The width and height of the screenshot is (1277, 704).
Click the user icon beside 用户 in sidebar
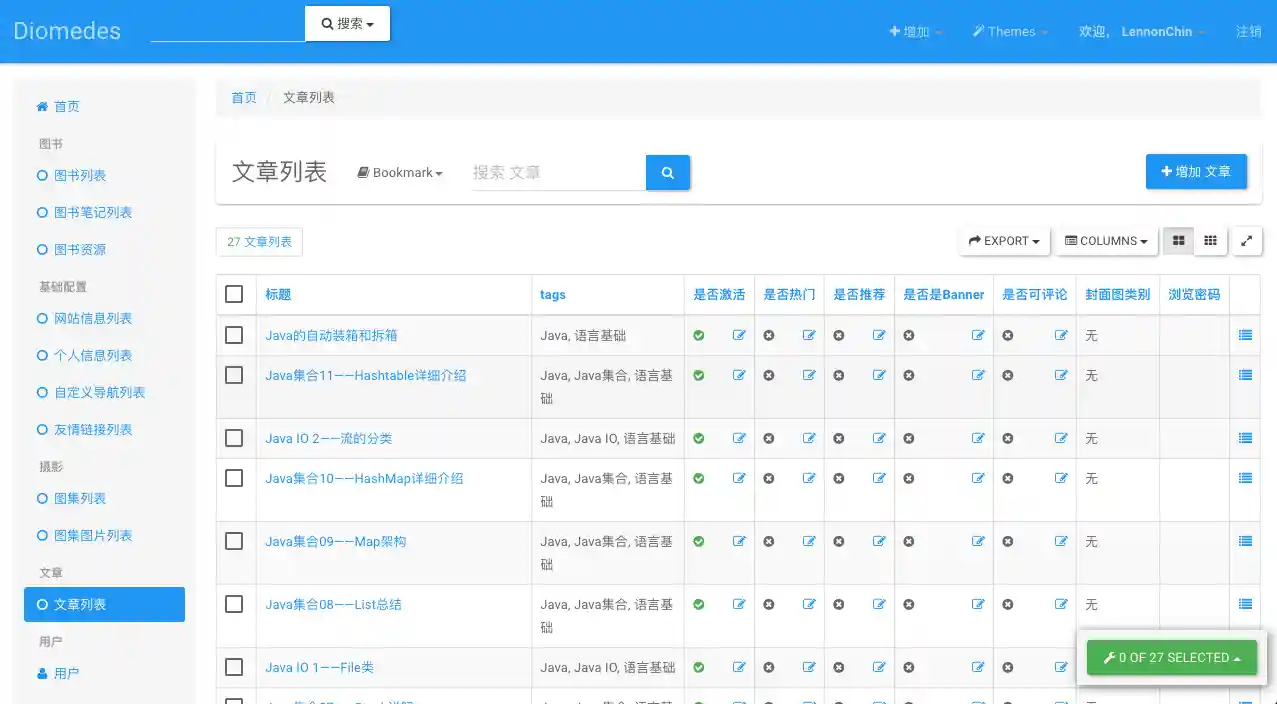click(x=41, y=673)
